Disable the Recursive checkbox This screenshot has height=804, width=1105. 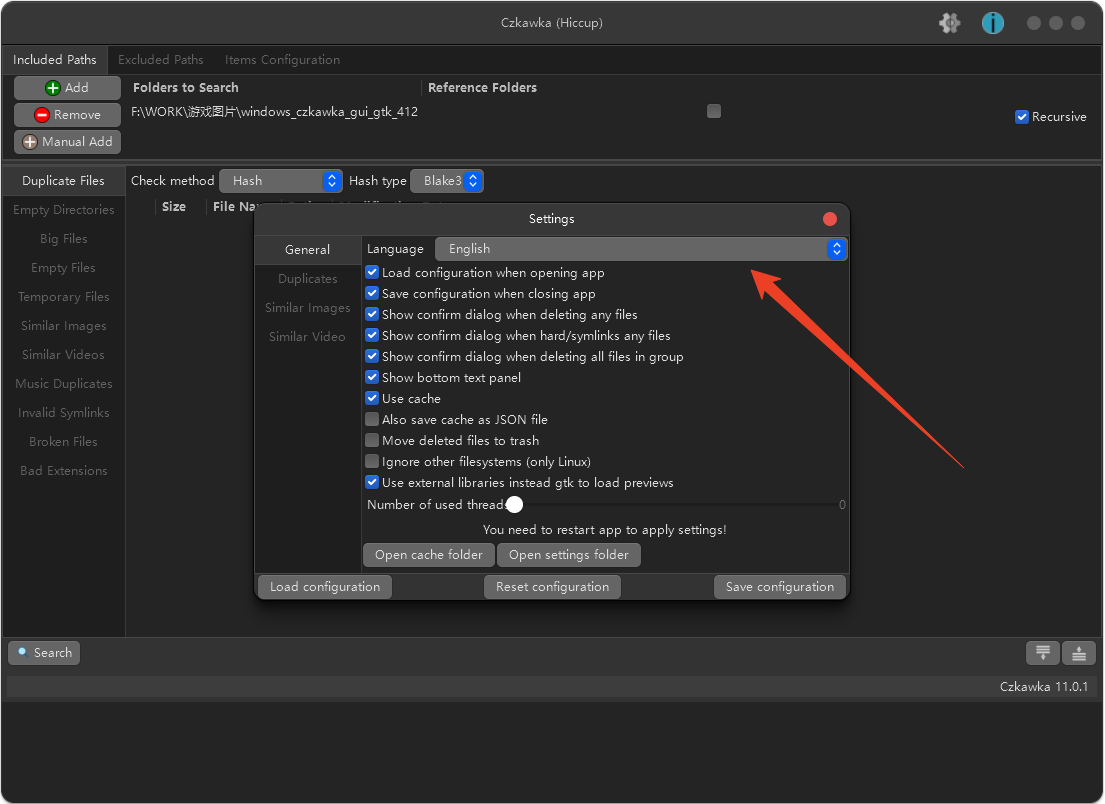click(x=1022, y=117)
